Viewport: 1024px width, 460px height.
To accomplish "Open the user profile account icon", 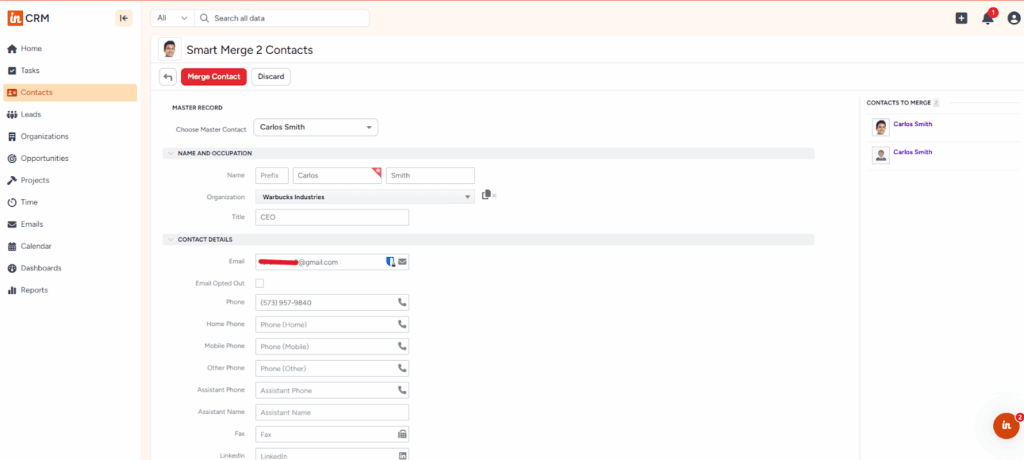I will click(x=1013, y=18).
